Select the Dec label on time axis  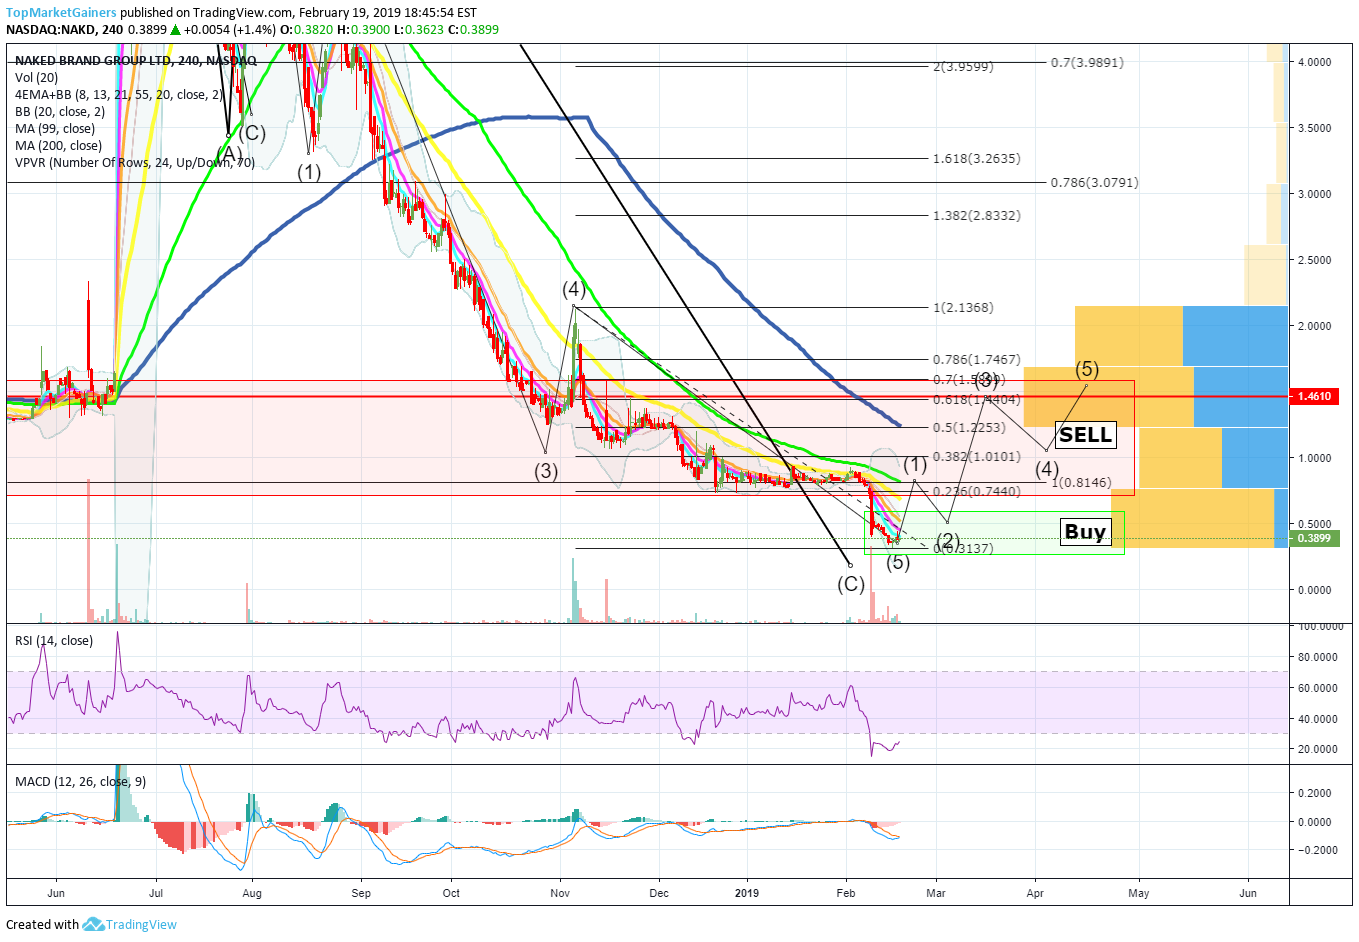pyautogui.click(x=658, y=893)
